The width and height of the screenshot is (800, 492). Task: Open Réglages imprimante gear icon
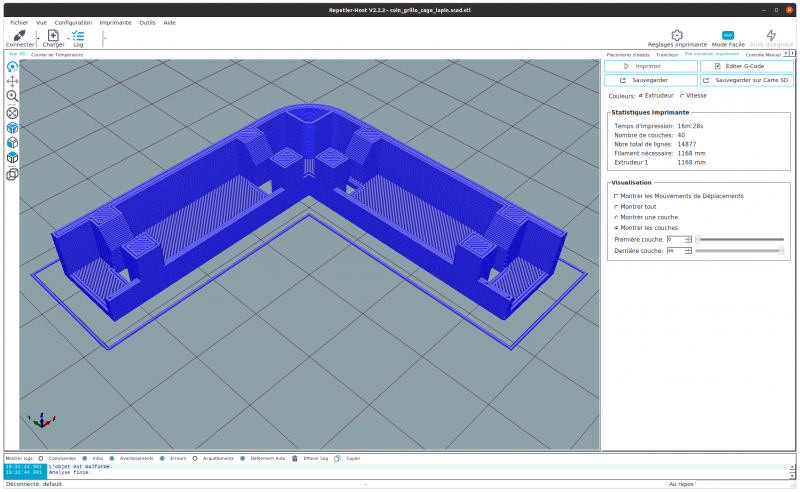677,35
